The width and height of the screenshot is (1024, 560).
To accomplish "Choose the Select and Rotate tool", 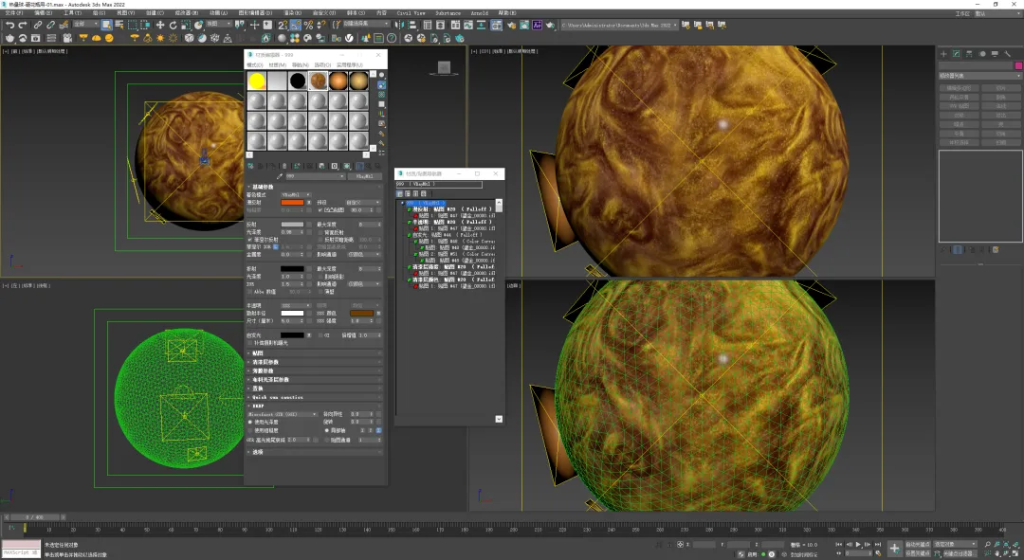I will 173,25.
